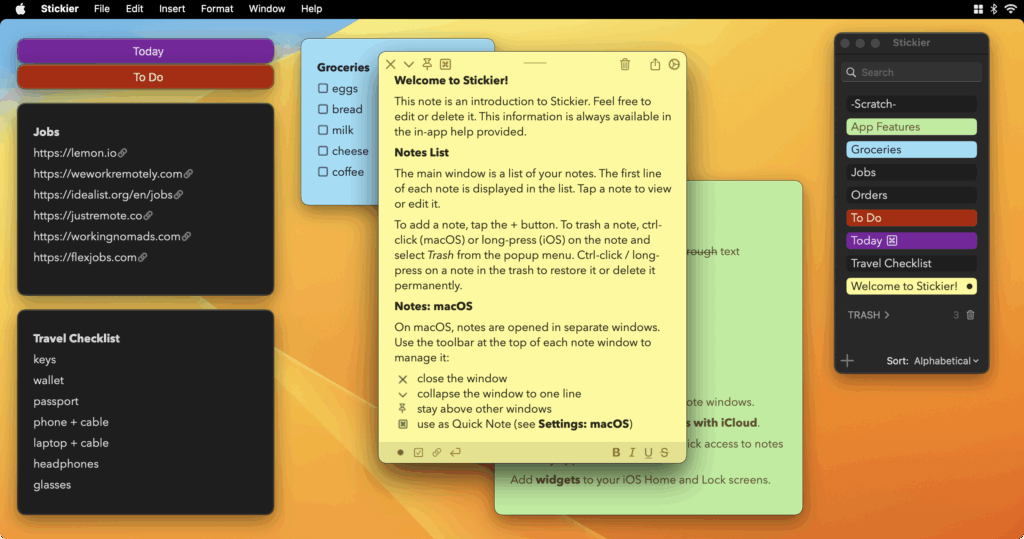Open the Insert menu

(172, 8)
